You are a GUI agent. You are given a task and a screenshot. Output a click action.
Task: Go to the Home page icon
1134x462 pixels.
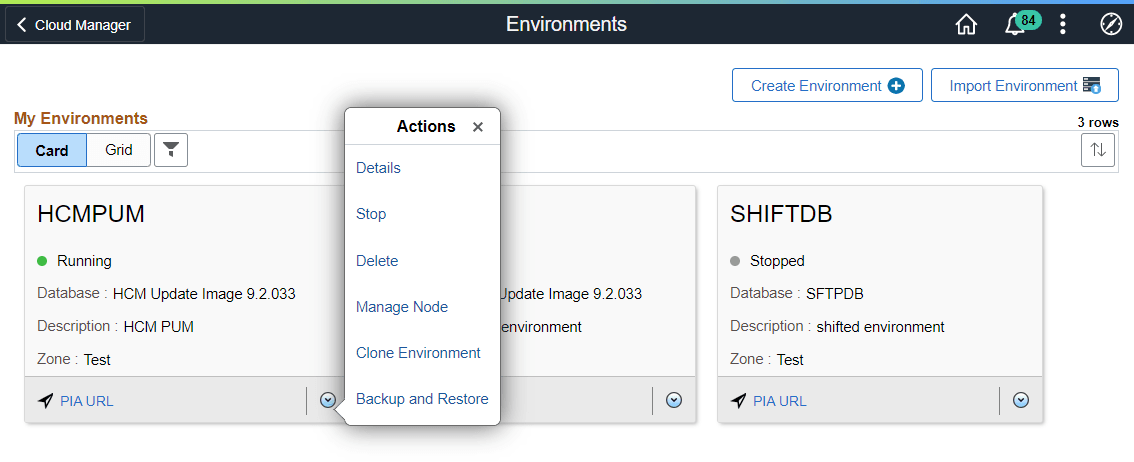[x=966, y=25]
